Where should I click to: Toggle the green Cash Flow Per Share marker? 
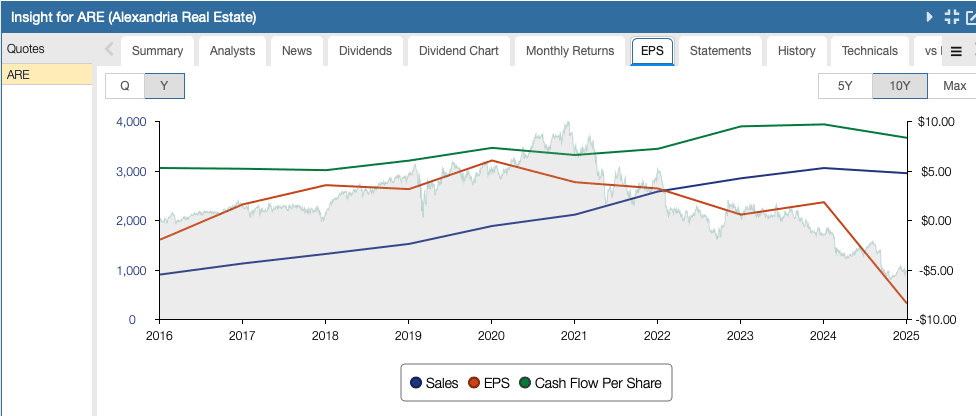(x=525, y=382)
